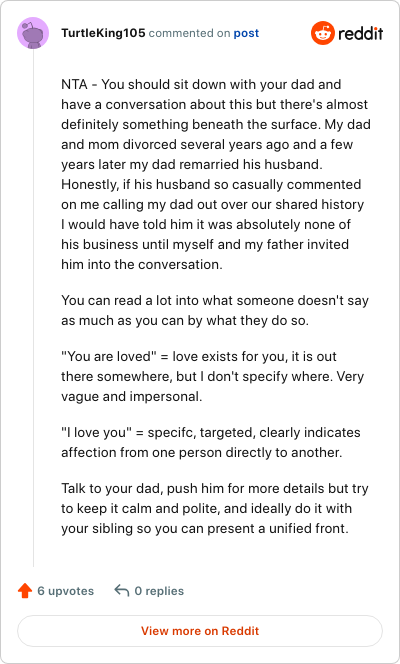Click the "6 upvotes" label
This screenshot has width=400, height=664.
pos(66,591)
